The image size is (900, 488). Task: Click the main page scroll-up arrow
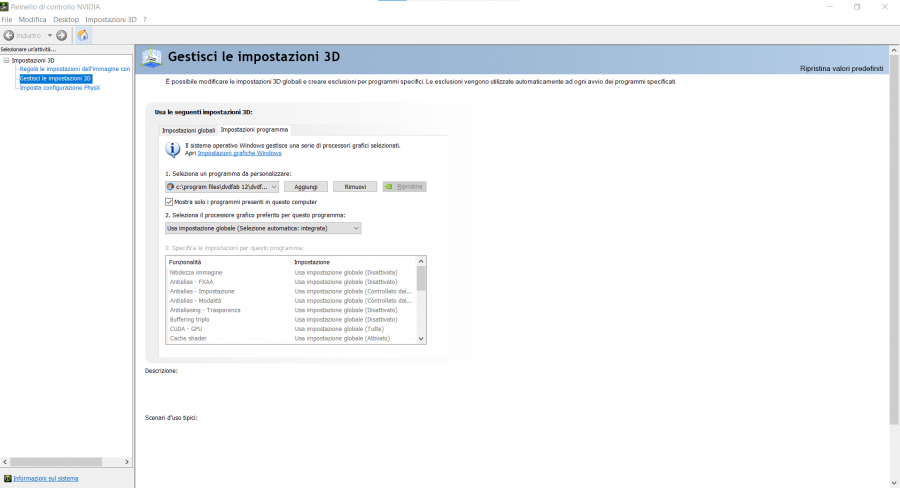coord(894,51)
